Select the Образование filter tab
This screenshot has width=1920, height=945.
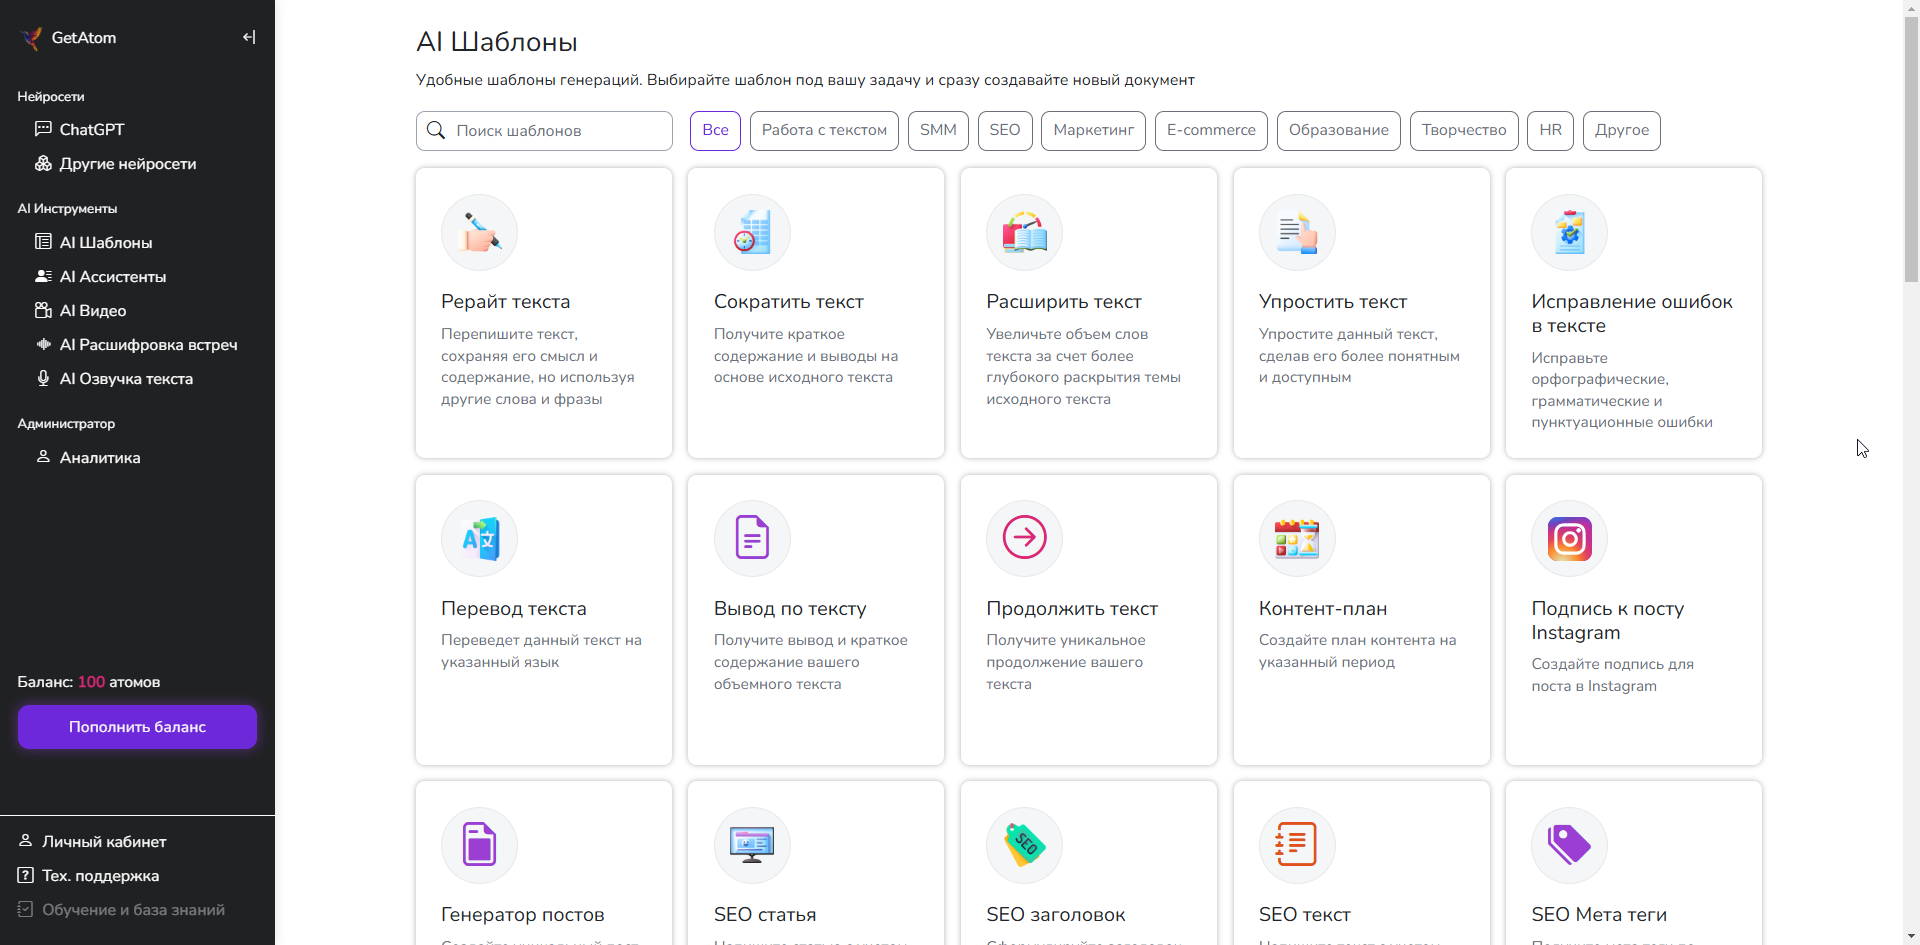[x=1338, y=130]
